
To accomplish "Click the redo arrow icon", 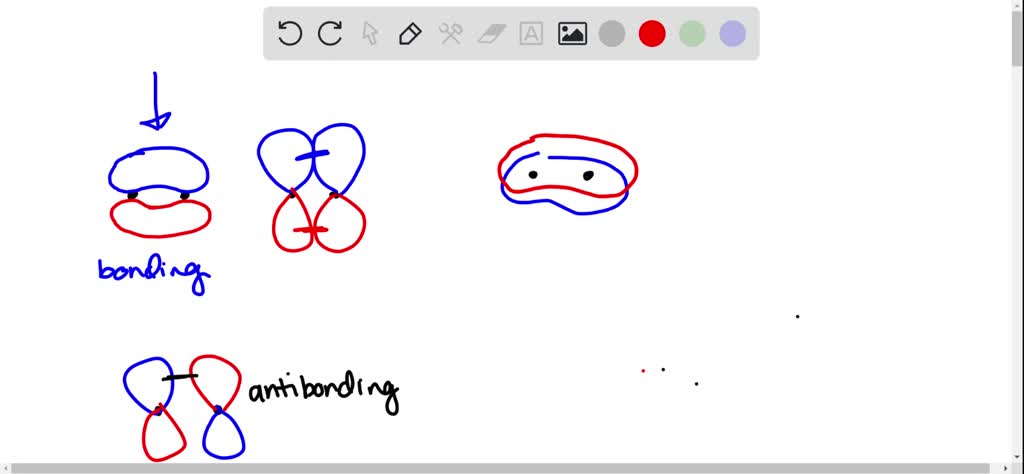I will (x=330, y=33).
